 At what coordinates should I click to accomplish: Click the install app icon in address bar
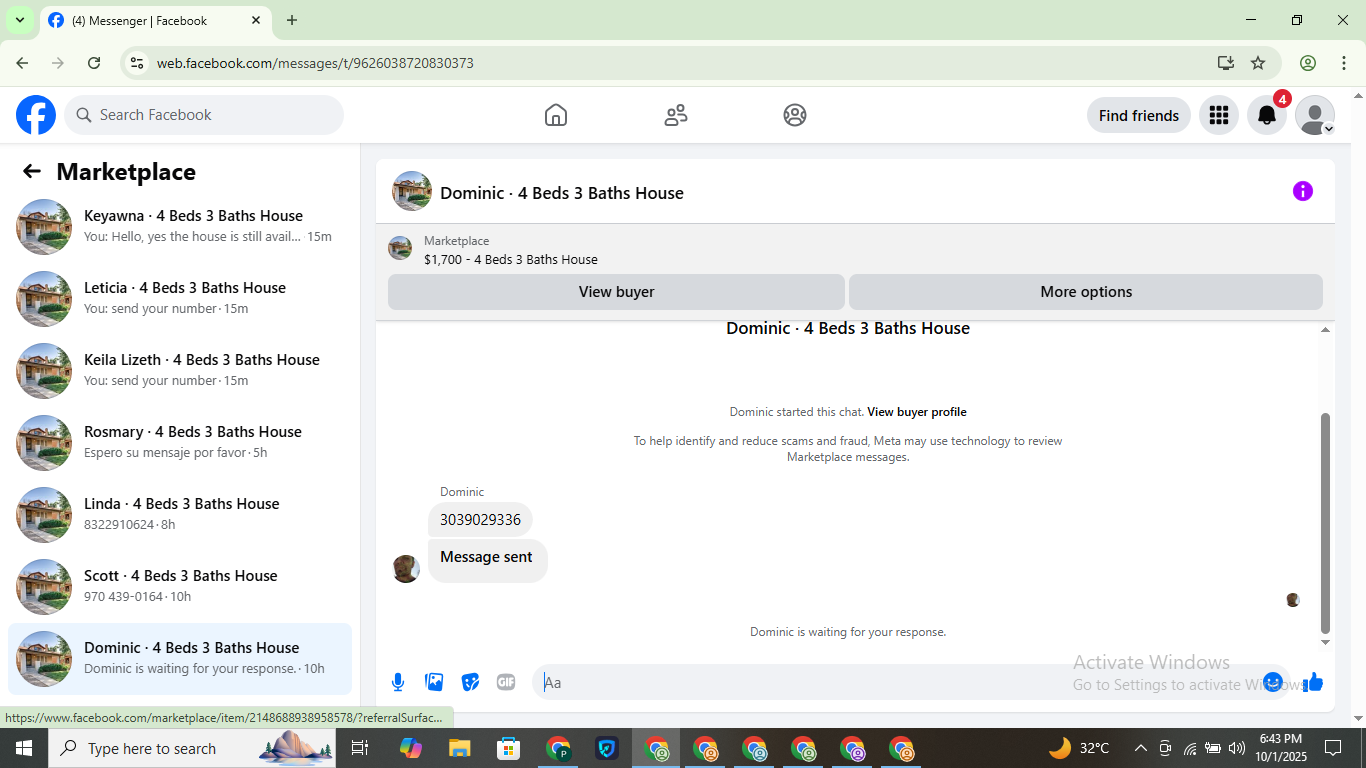click(x=1226, y=63)
